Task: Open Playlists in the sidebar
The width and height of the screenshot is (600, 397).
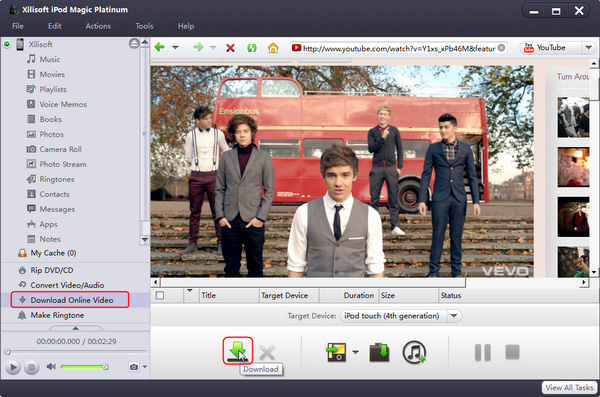Action: 53,89
